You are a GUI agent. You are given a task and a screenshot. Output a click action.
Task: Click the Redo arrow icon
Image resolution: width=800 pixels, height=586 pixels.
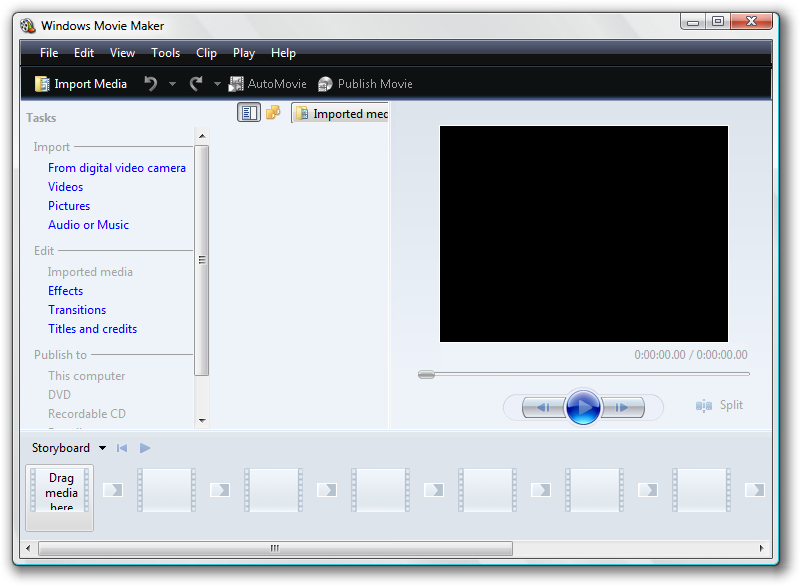(197, 83)
